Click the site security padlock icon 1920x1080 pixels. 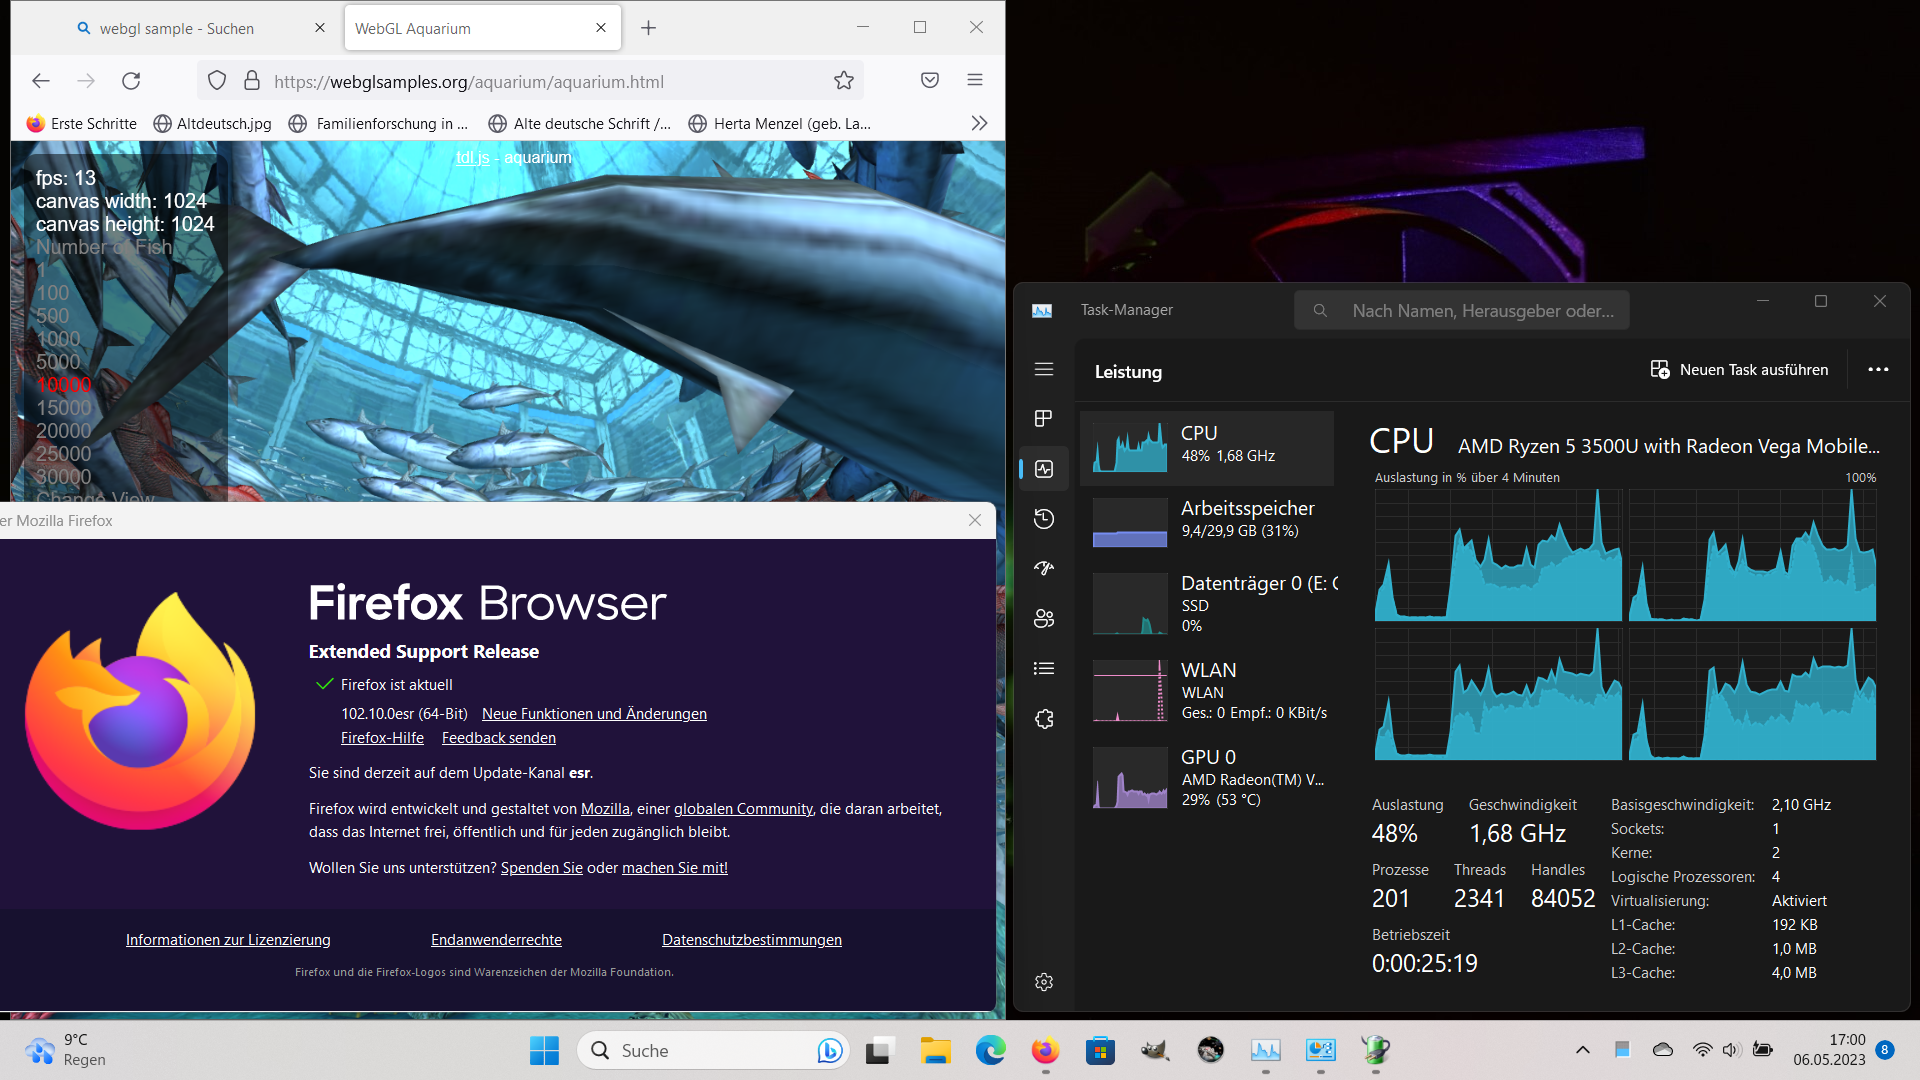tap(252, 81)
